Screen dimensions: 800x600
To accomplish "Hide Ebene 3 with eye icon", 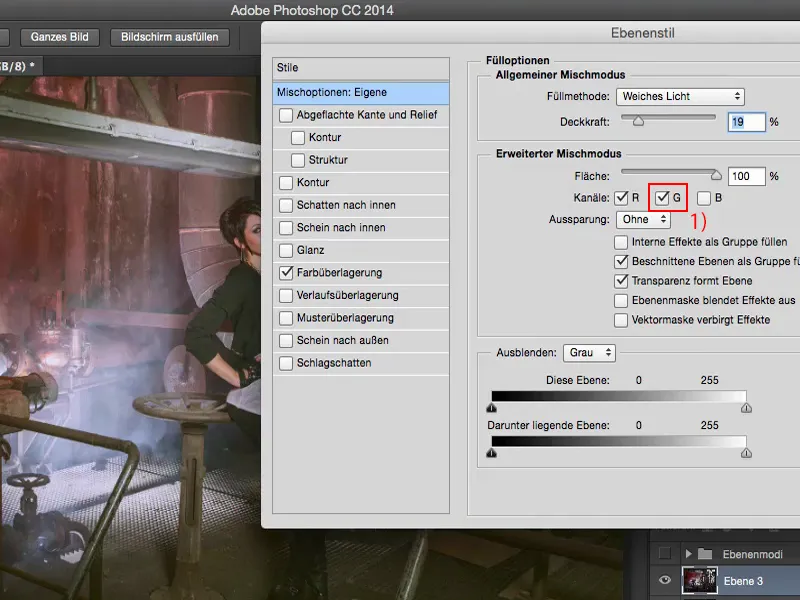I will point(664,580).
